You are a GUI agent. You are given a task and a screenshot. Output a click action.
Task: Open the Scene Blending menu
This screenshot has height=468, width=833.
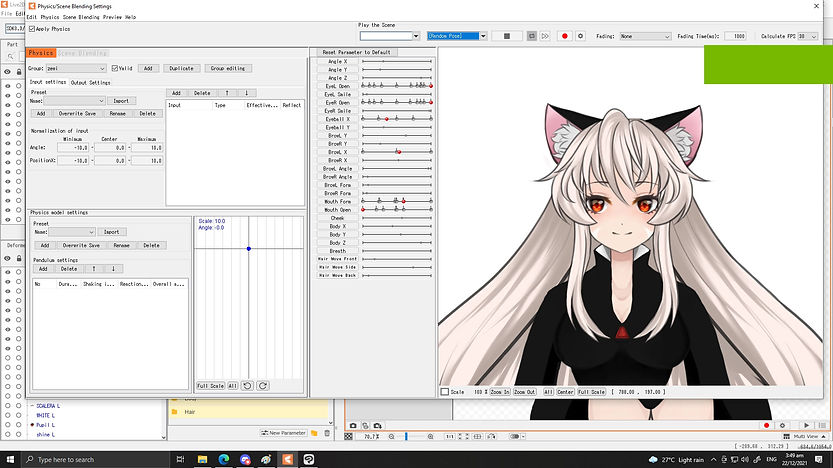point(81,17)
